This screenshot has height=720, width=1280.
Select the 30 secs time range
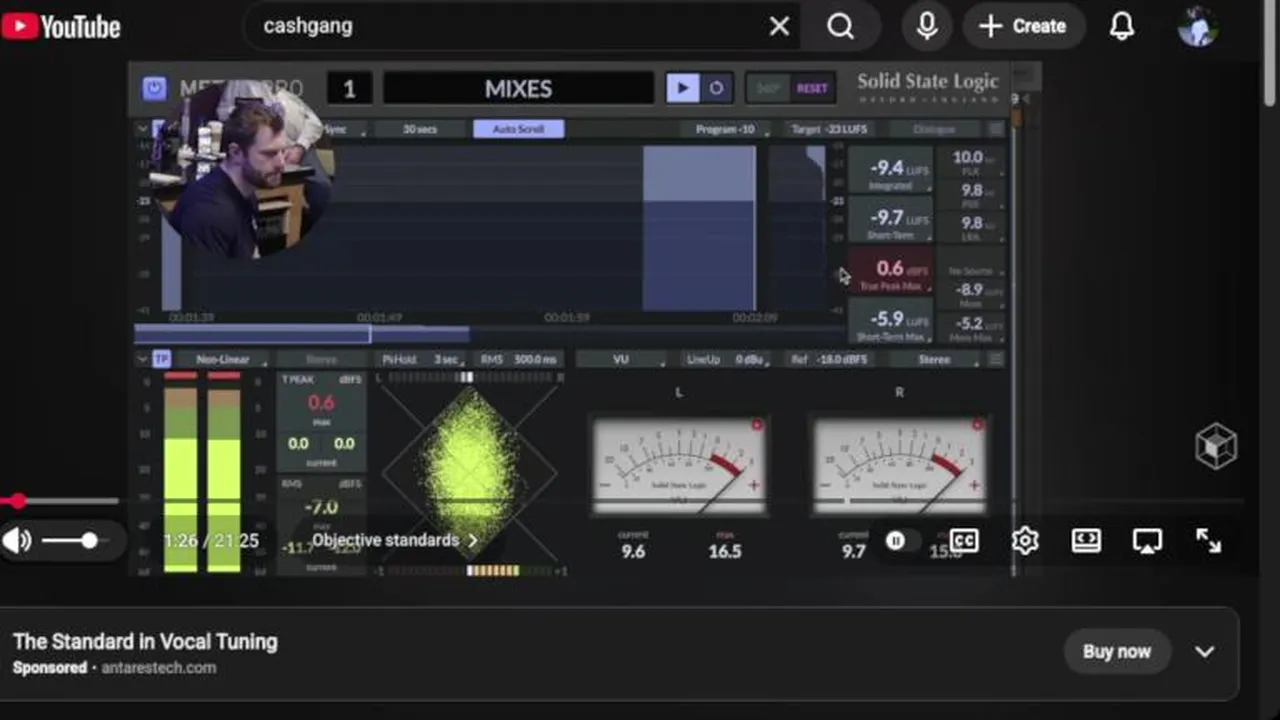coord(420,129)
